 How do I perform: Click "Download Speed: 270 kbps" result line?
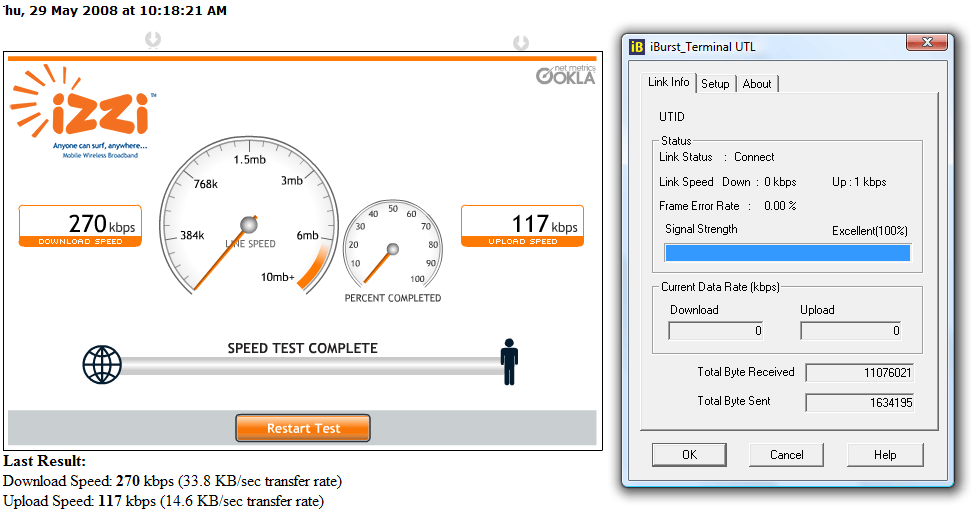pyautogui.click(x=173, y=481)
